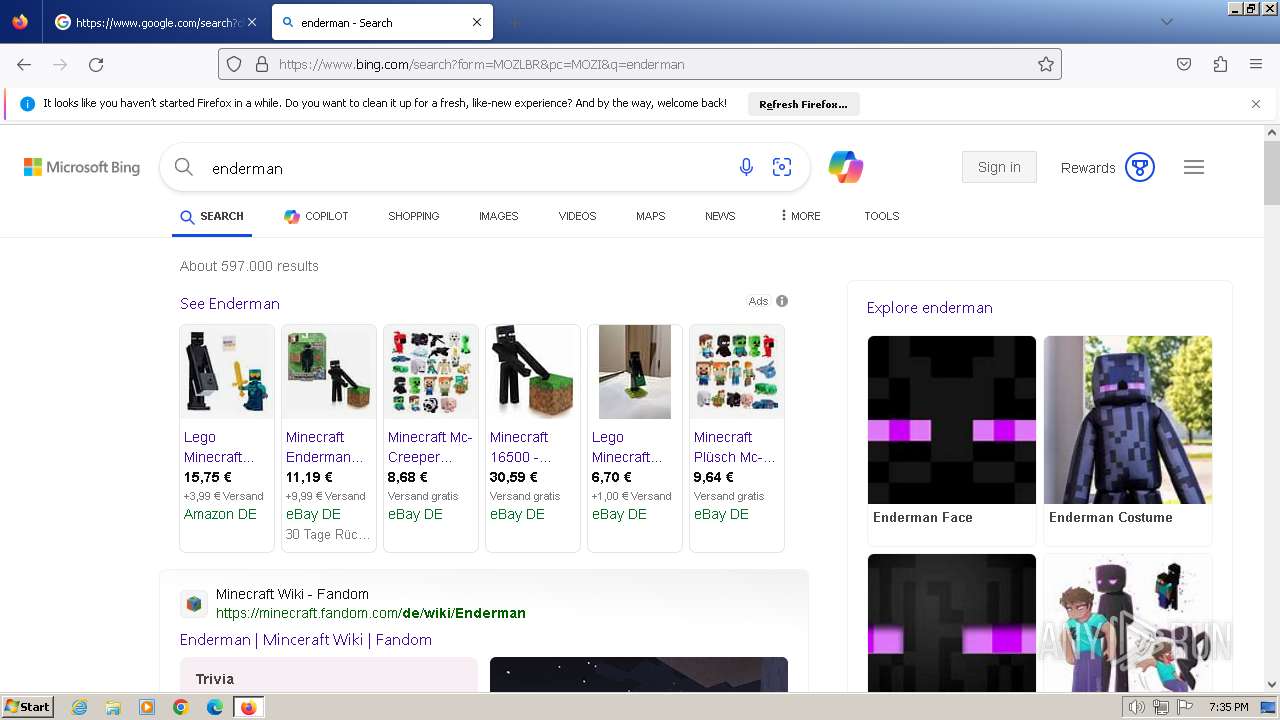
Task: Open the Minecraft Mc-Creeper 8,68 € ad
Action: coord(431,438)
